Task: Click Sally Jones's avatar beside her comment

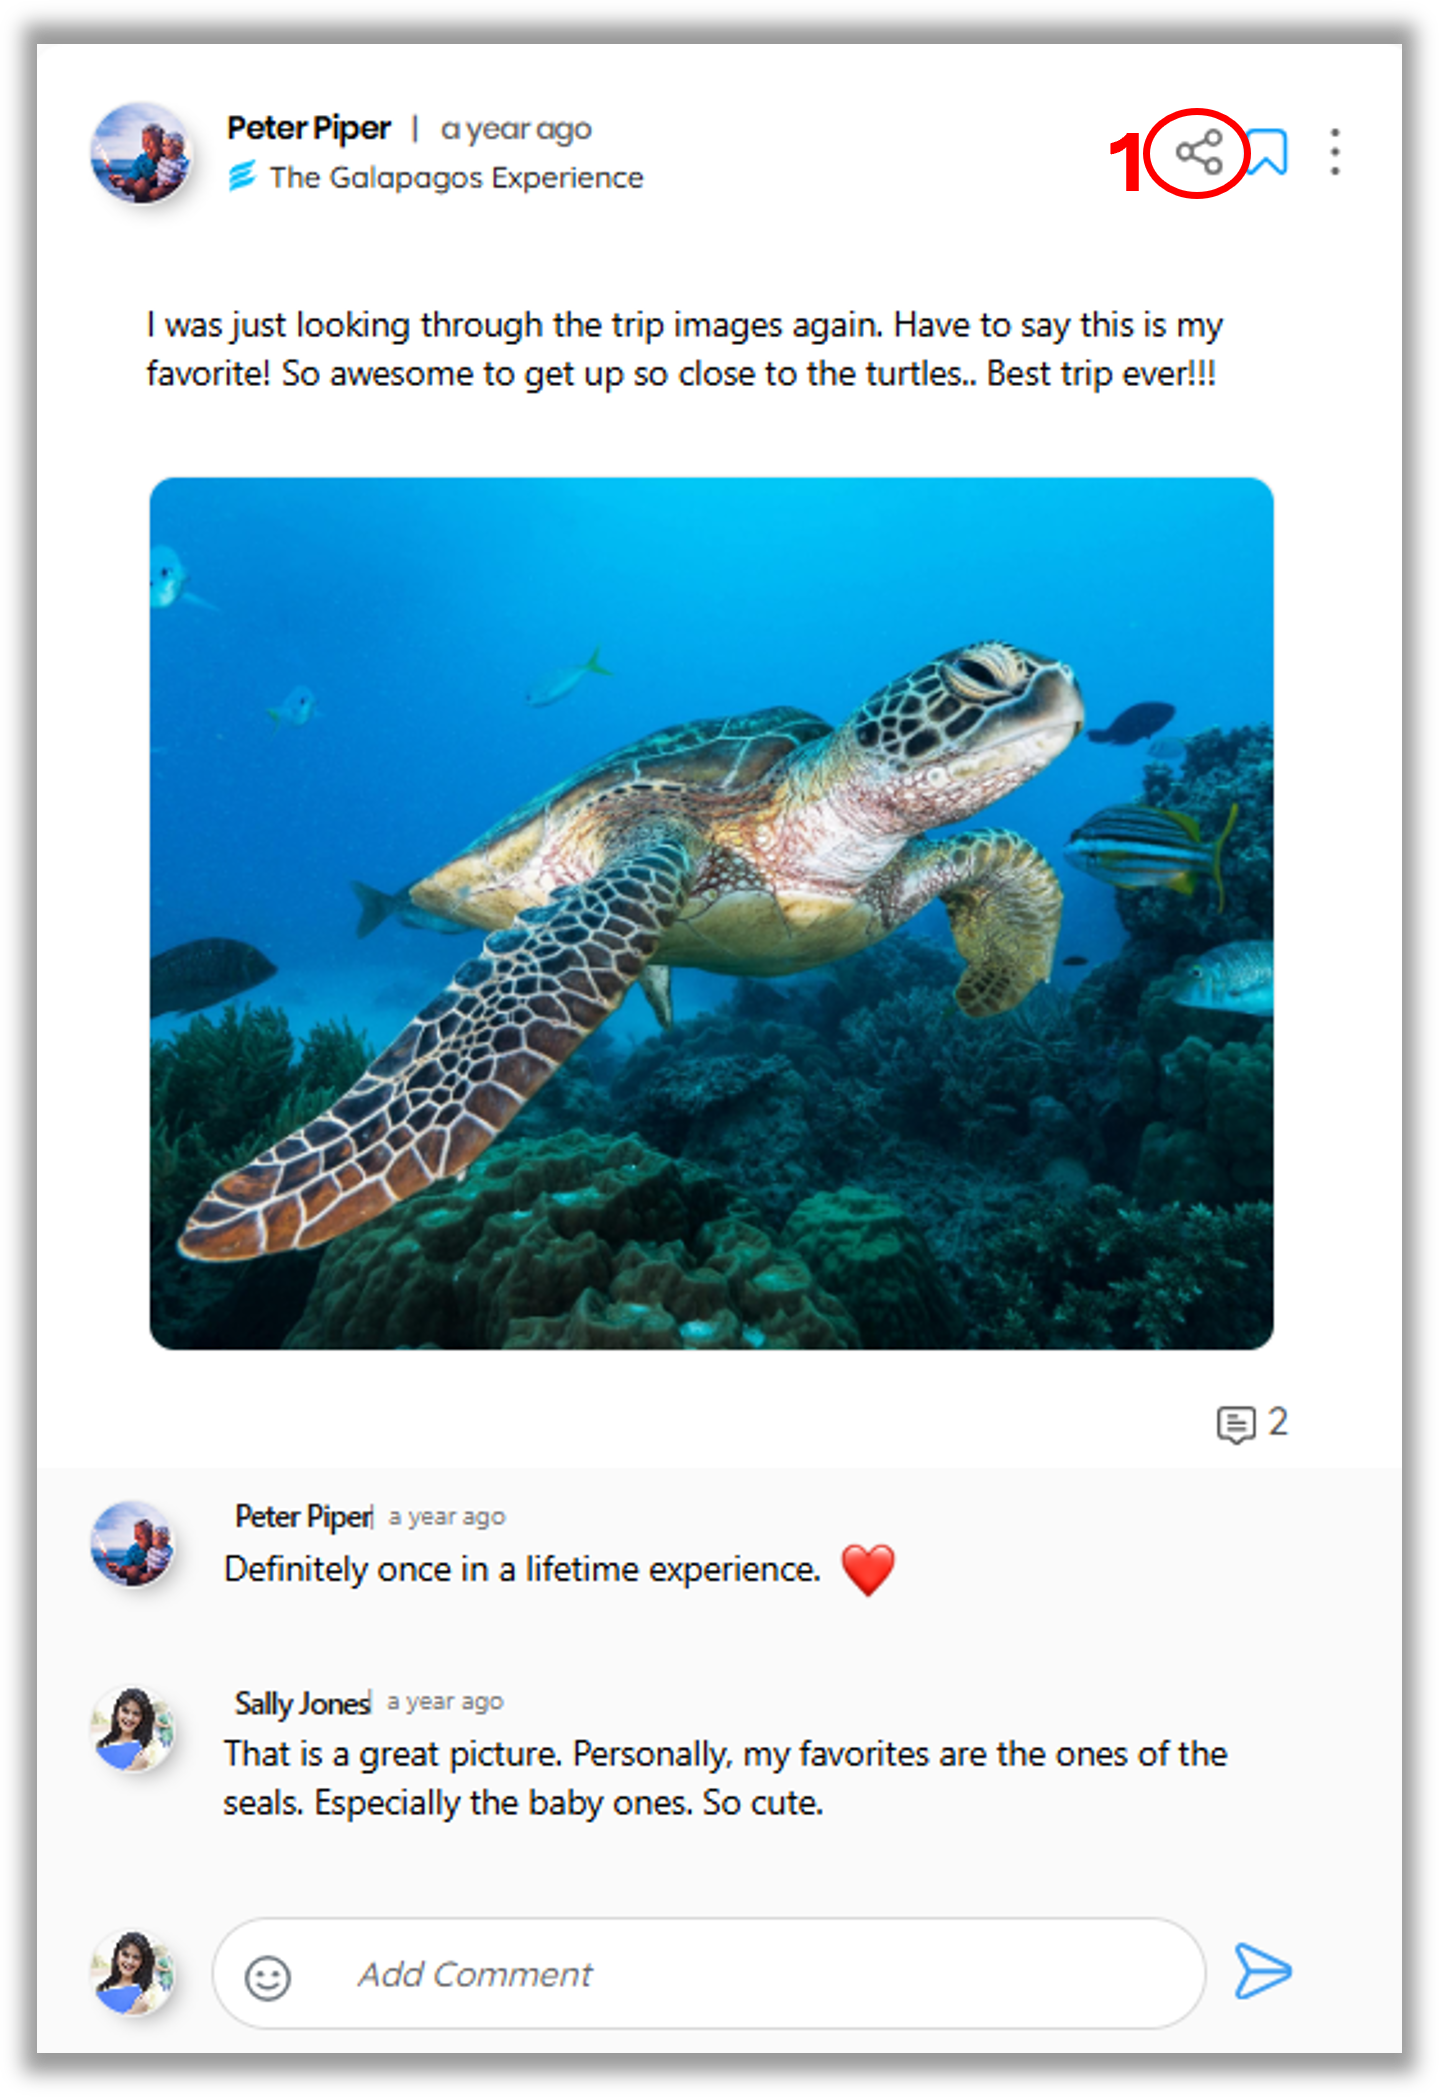Action: pyautogui.click(x=133, y=1730)
